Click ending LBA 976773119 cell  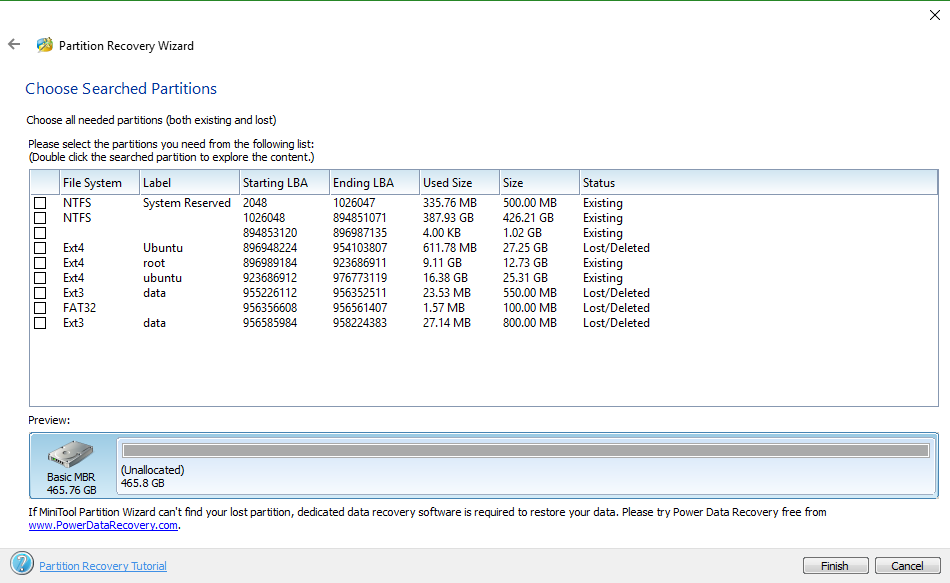[x=360, y=278]
